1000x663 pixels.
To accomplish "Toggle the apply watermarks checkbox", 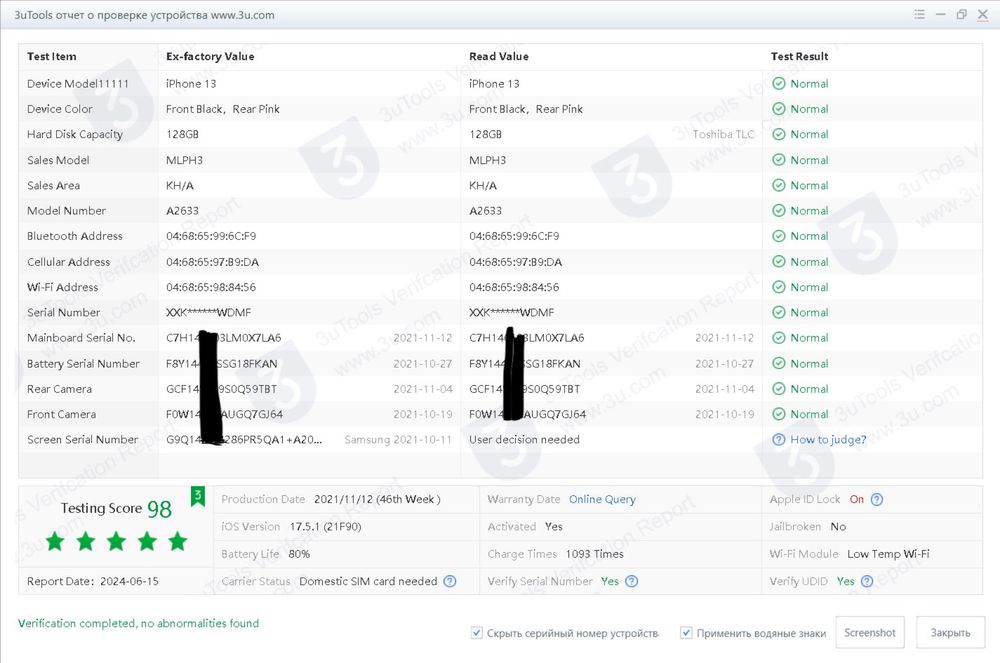I will point(686,632).
